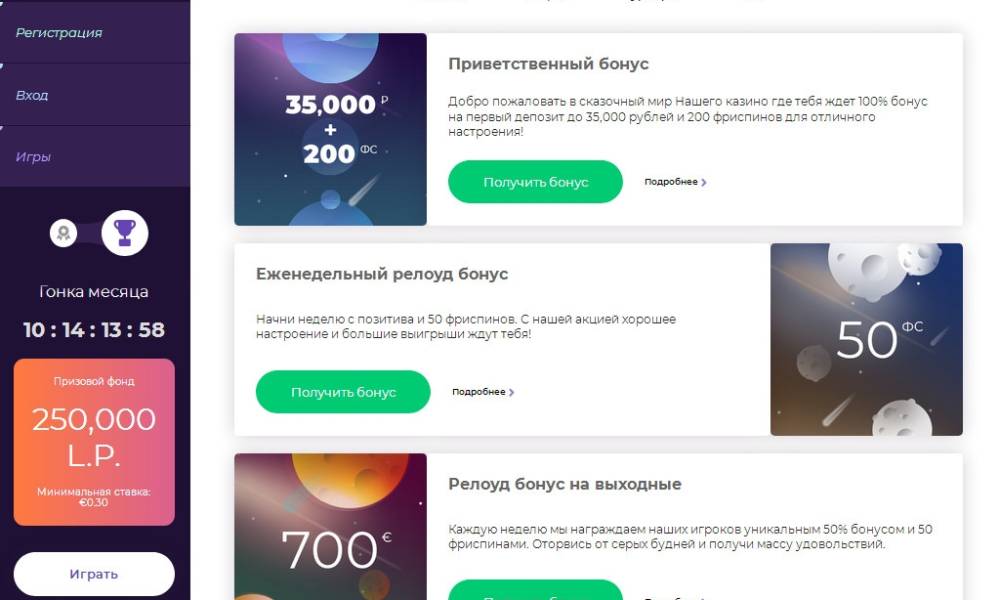1000x600 pixels.
Task: Click chevron arrow beside welcome bonus Подробнее
Action: [x=704, y=182]
